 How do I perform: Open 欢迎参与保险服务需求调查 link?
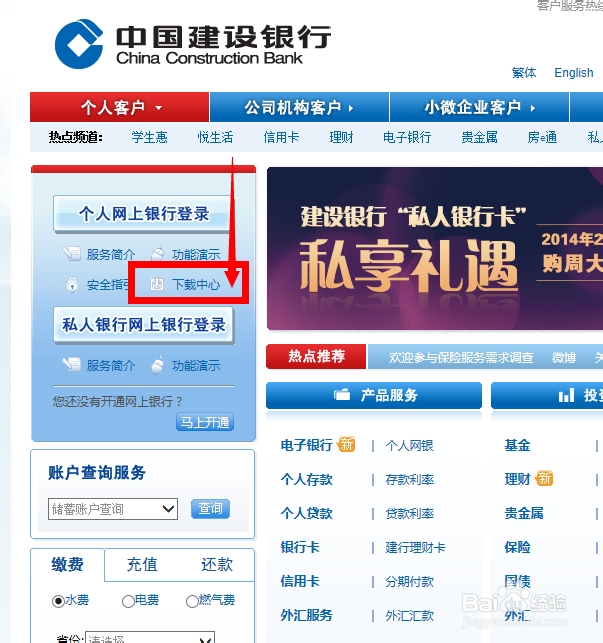tap(461, 358)
